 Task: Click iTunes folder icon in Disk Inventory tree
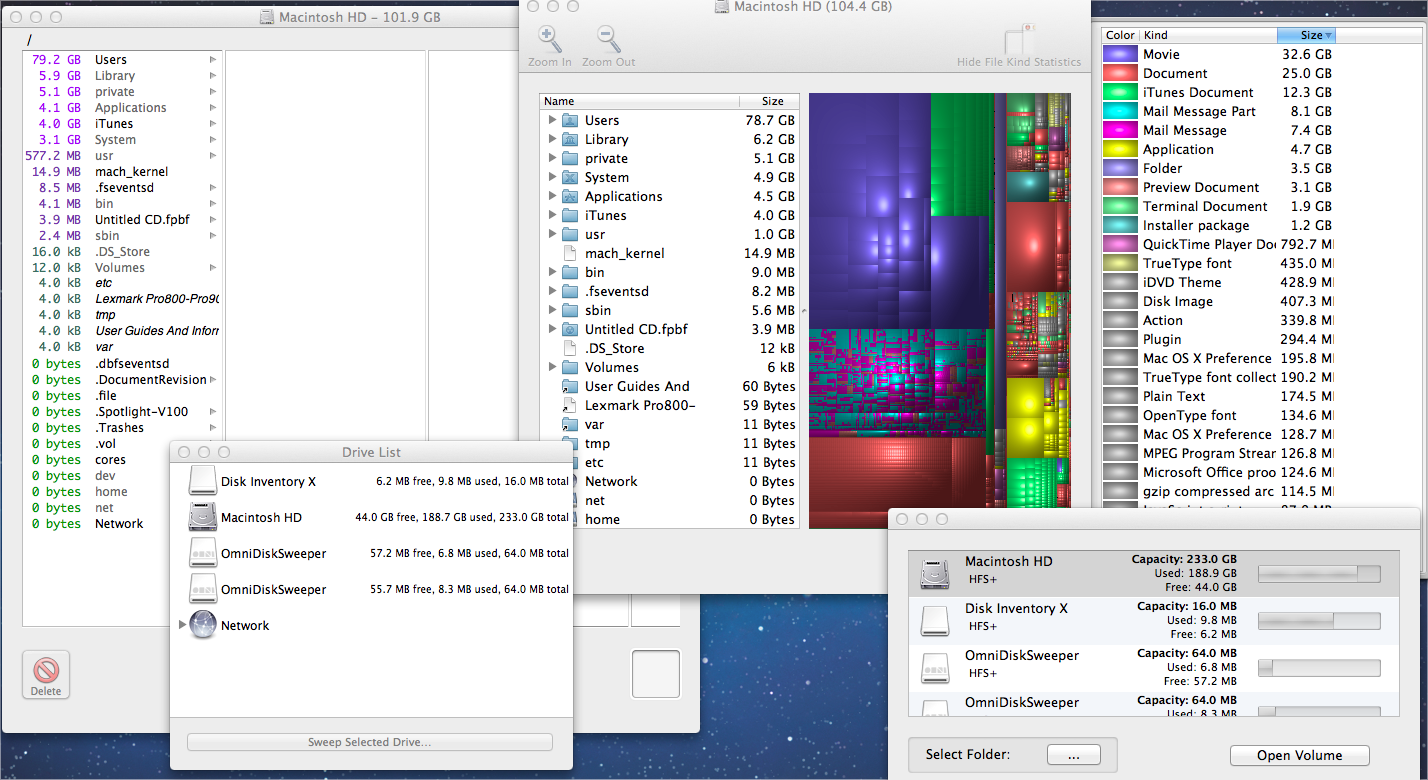(570, 215)
